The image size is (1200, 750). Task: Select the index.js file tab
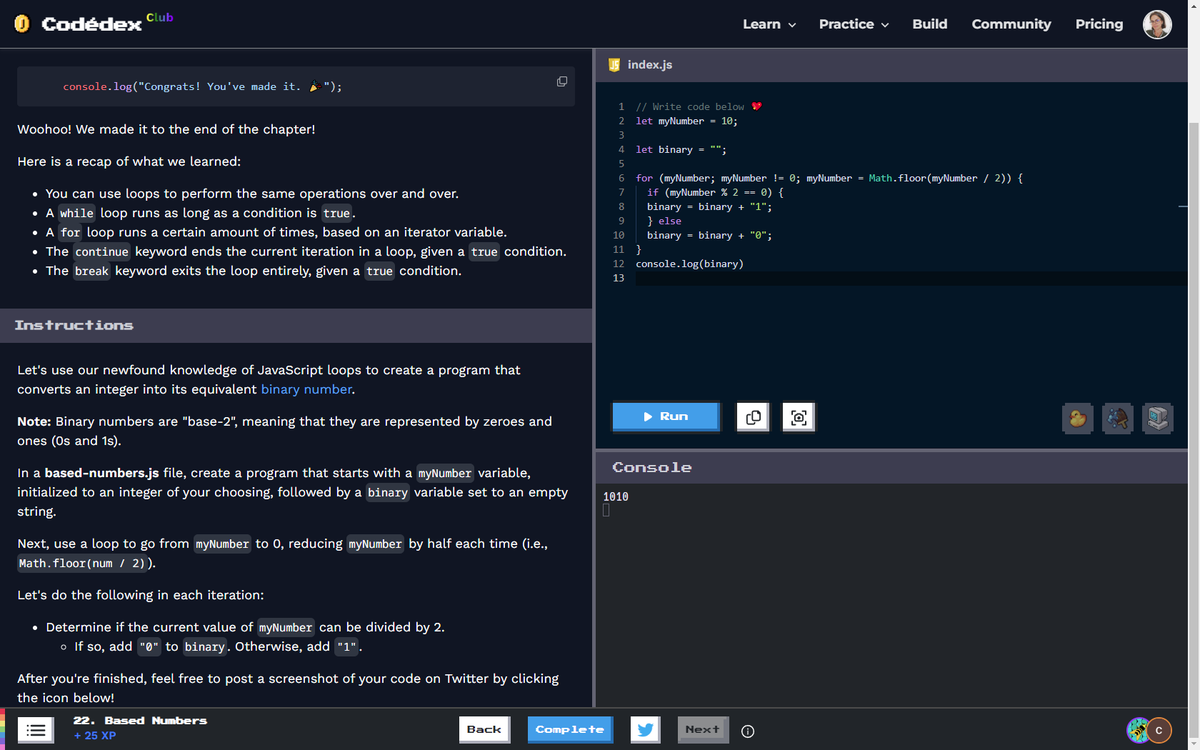tap(641, 64)
